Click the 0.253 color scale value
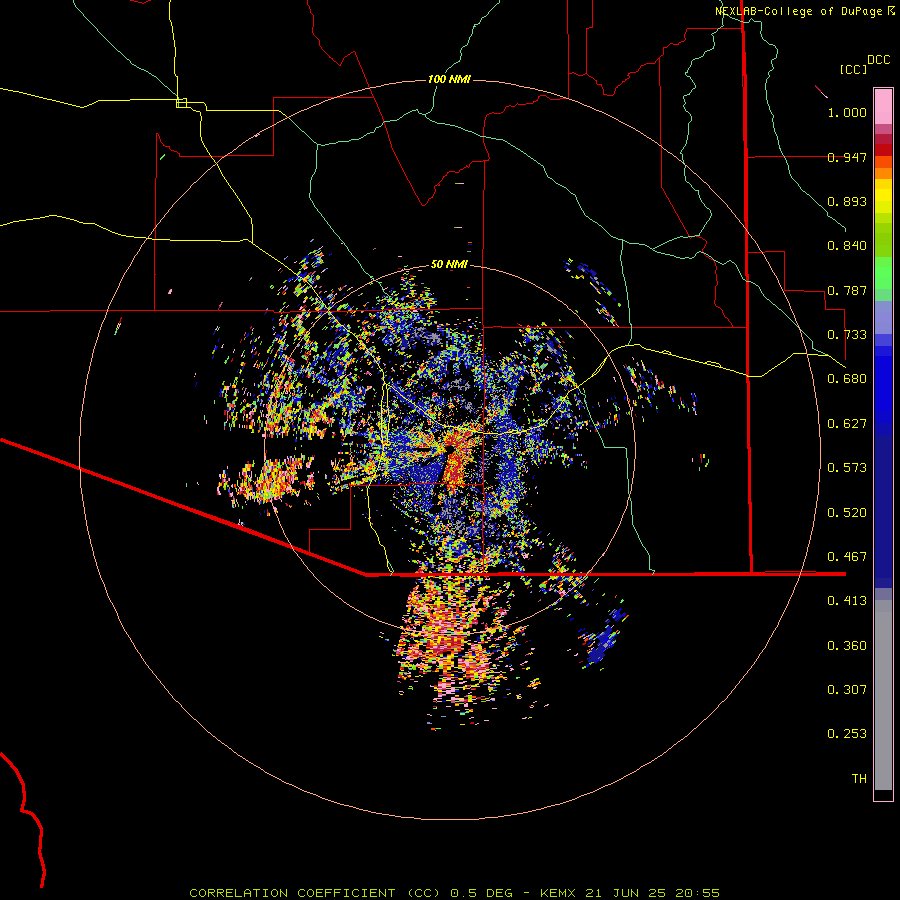 coord(847,734)
